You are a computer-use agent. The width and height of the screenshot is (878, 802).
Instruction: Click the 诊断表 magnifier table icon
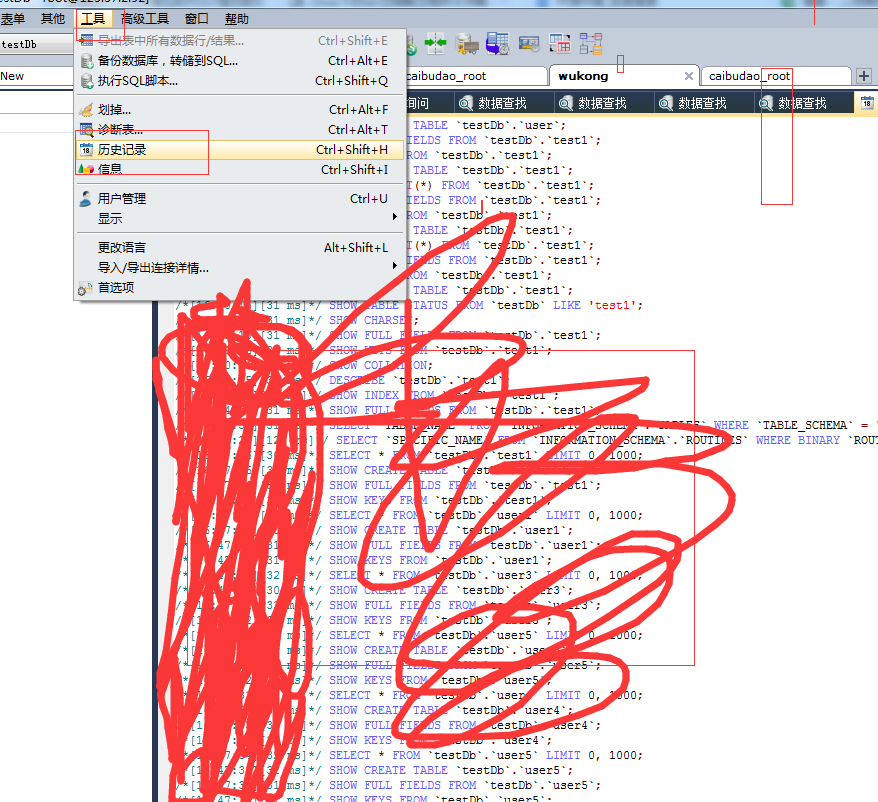tap(86, 130)
